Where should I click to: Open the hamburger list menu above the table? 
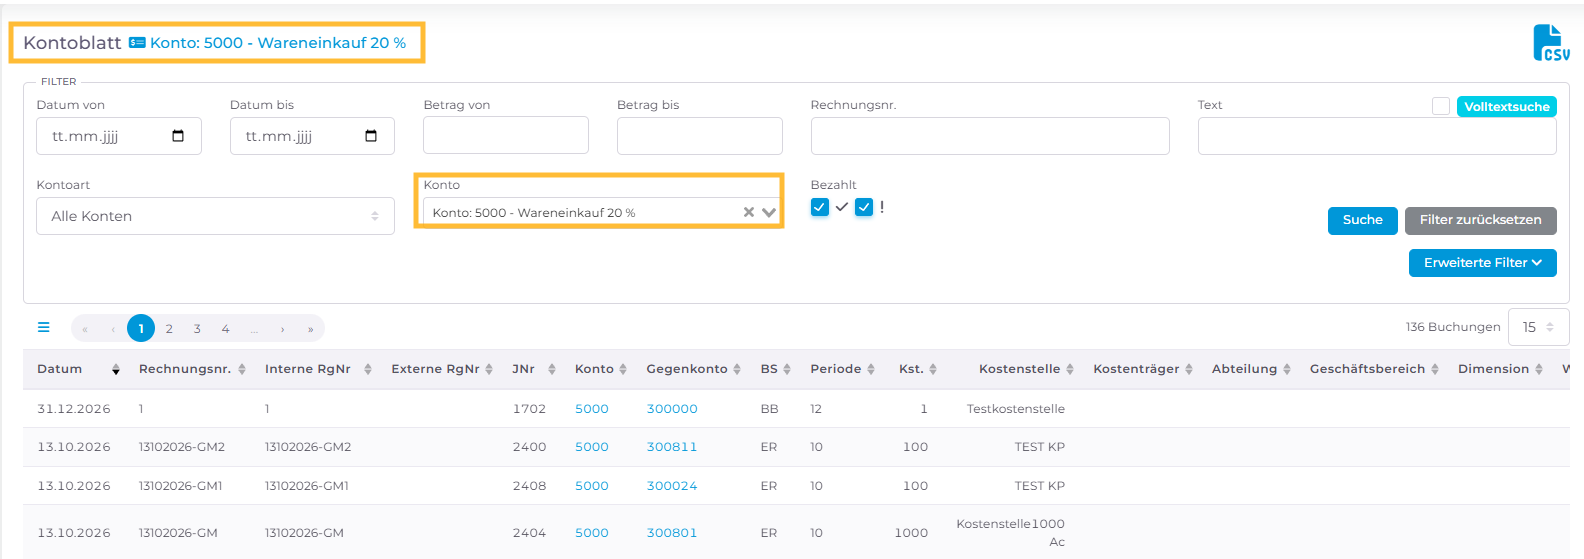(x=44, y=327)
